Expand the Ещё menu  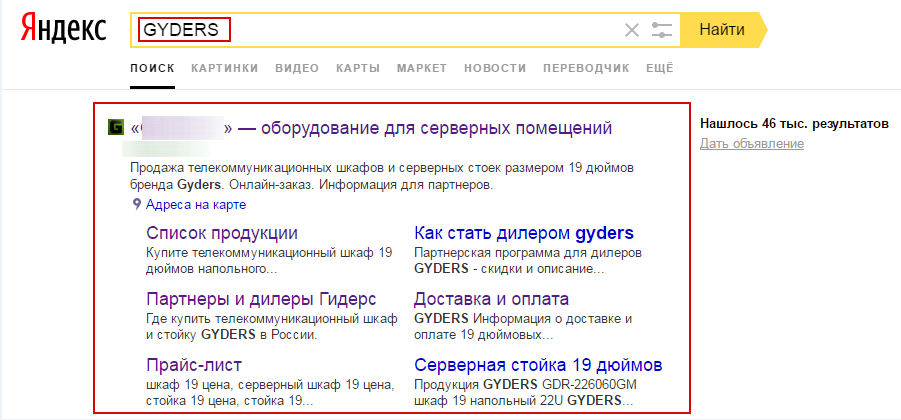(x=660, y=68)
